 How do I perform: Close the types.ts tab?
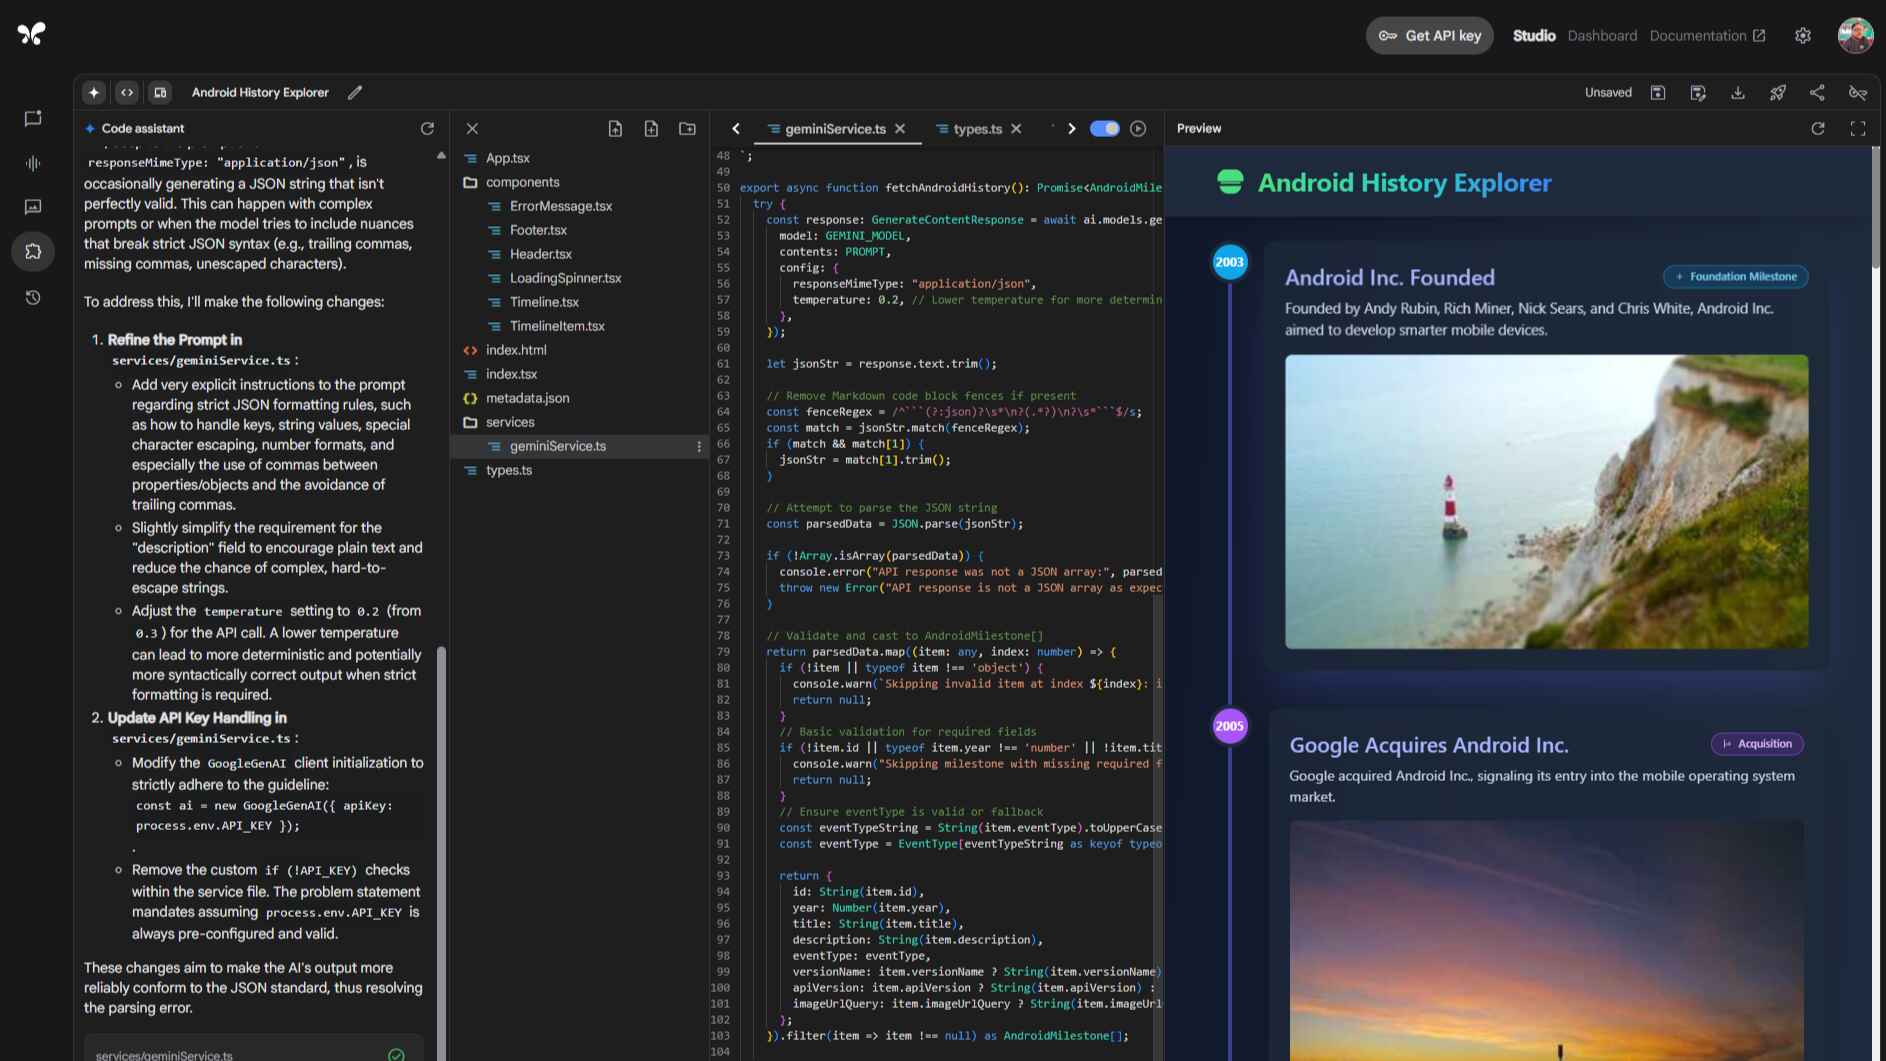click(1016, 128)
